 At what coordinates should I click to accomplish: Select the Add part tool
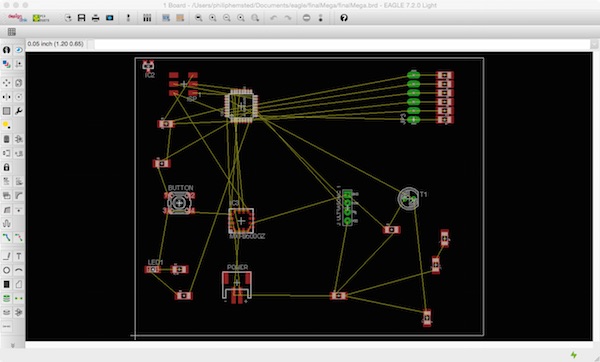coord(18,139)
